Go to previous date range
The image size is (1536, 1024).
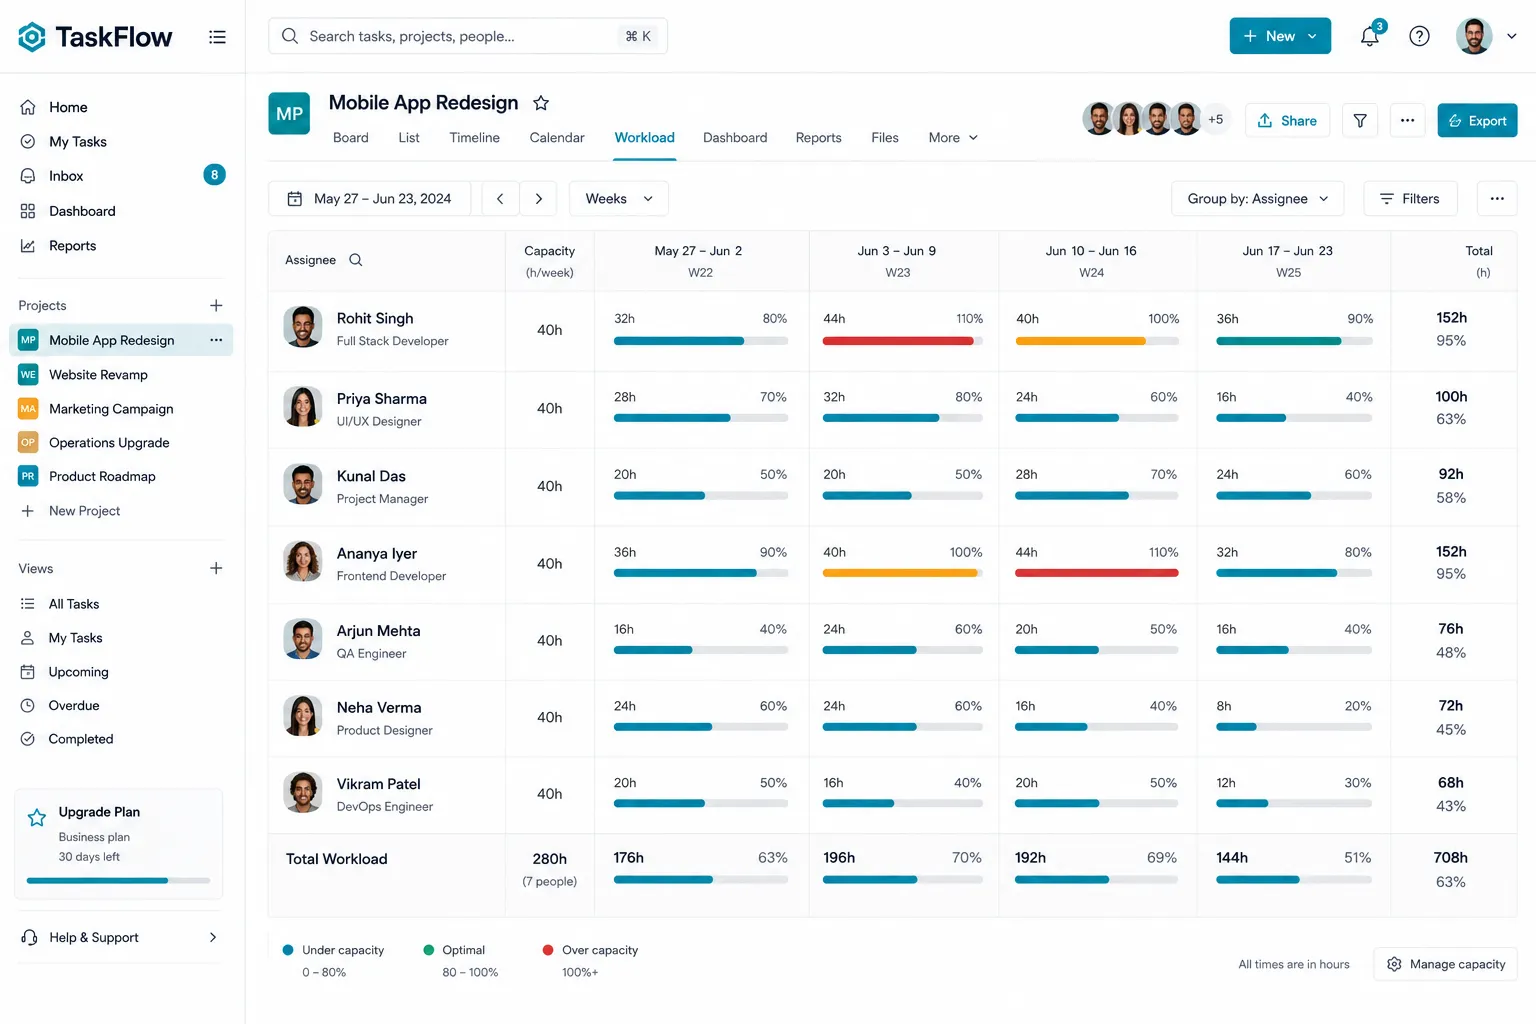pyautogui.click(x=500, y=198)
